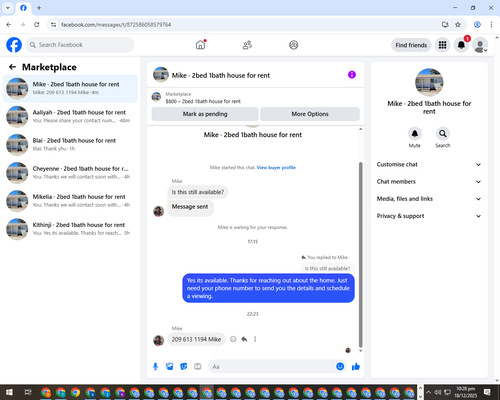Send a thumbs-up like
Image resolution: width=500 pixels, height=400 pixels.
(x=356, y=367)
